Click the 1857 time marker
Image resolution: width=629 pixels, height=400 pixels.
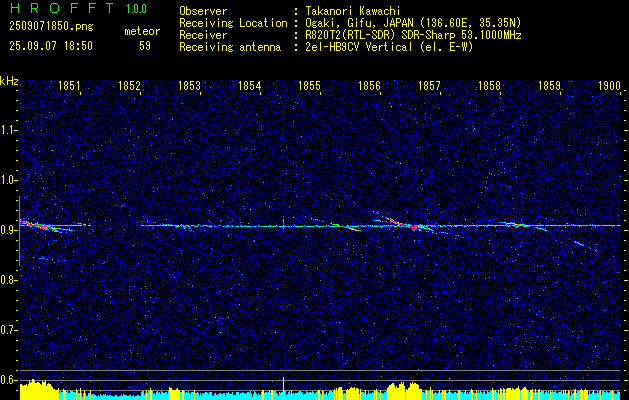coord(429,85)
